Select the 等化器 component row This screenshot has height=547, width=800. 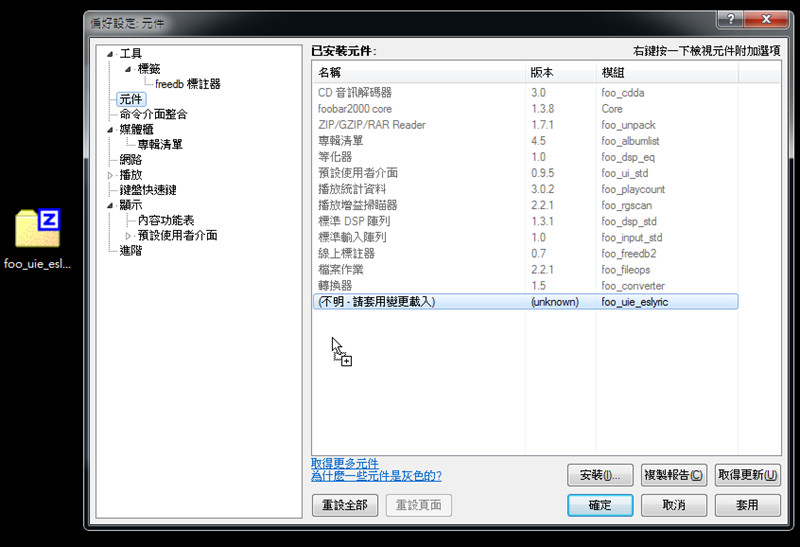(526, 157)
